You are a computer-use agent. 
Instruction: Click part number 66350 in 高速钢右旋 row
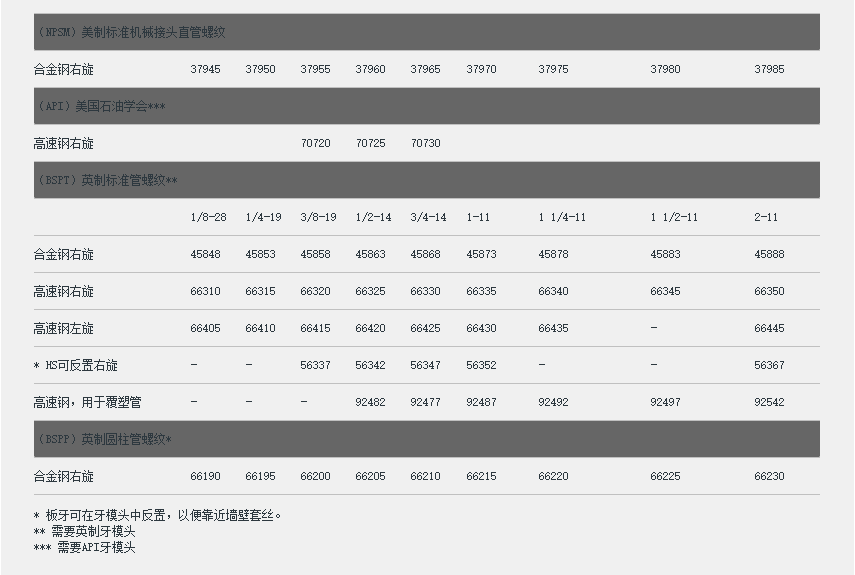(x=769, y=292)
